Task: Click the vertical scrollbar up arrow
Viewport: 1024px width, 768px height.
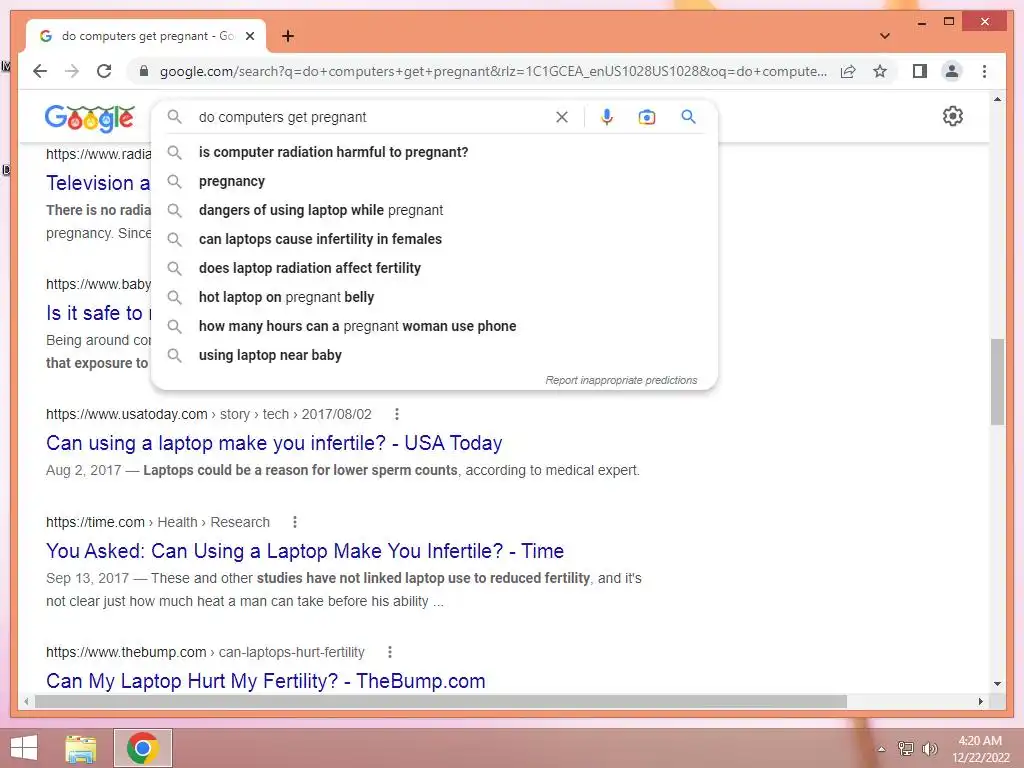Action: click(x=997, y=99)
